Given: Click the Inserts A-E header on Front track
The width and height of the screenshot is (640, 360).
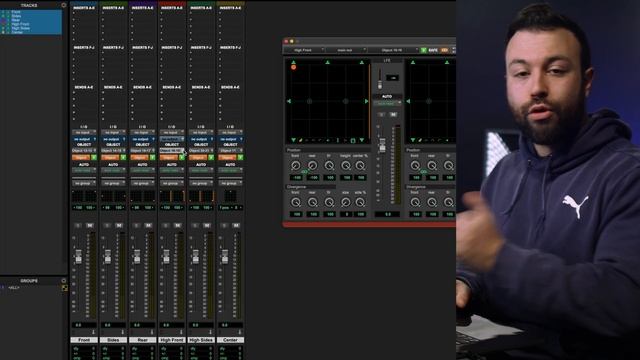Looking at the screenshot, I should pyautogui.click(x=84, y=8).
